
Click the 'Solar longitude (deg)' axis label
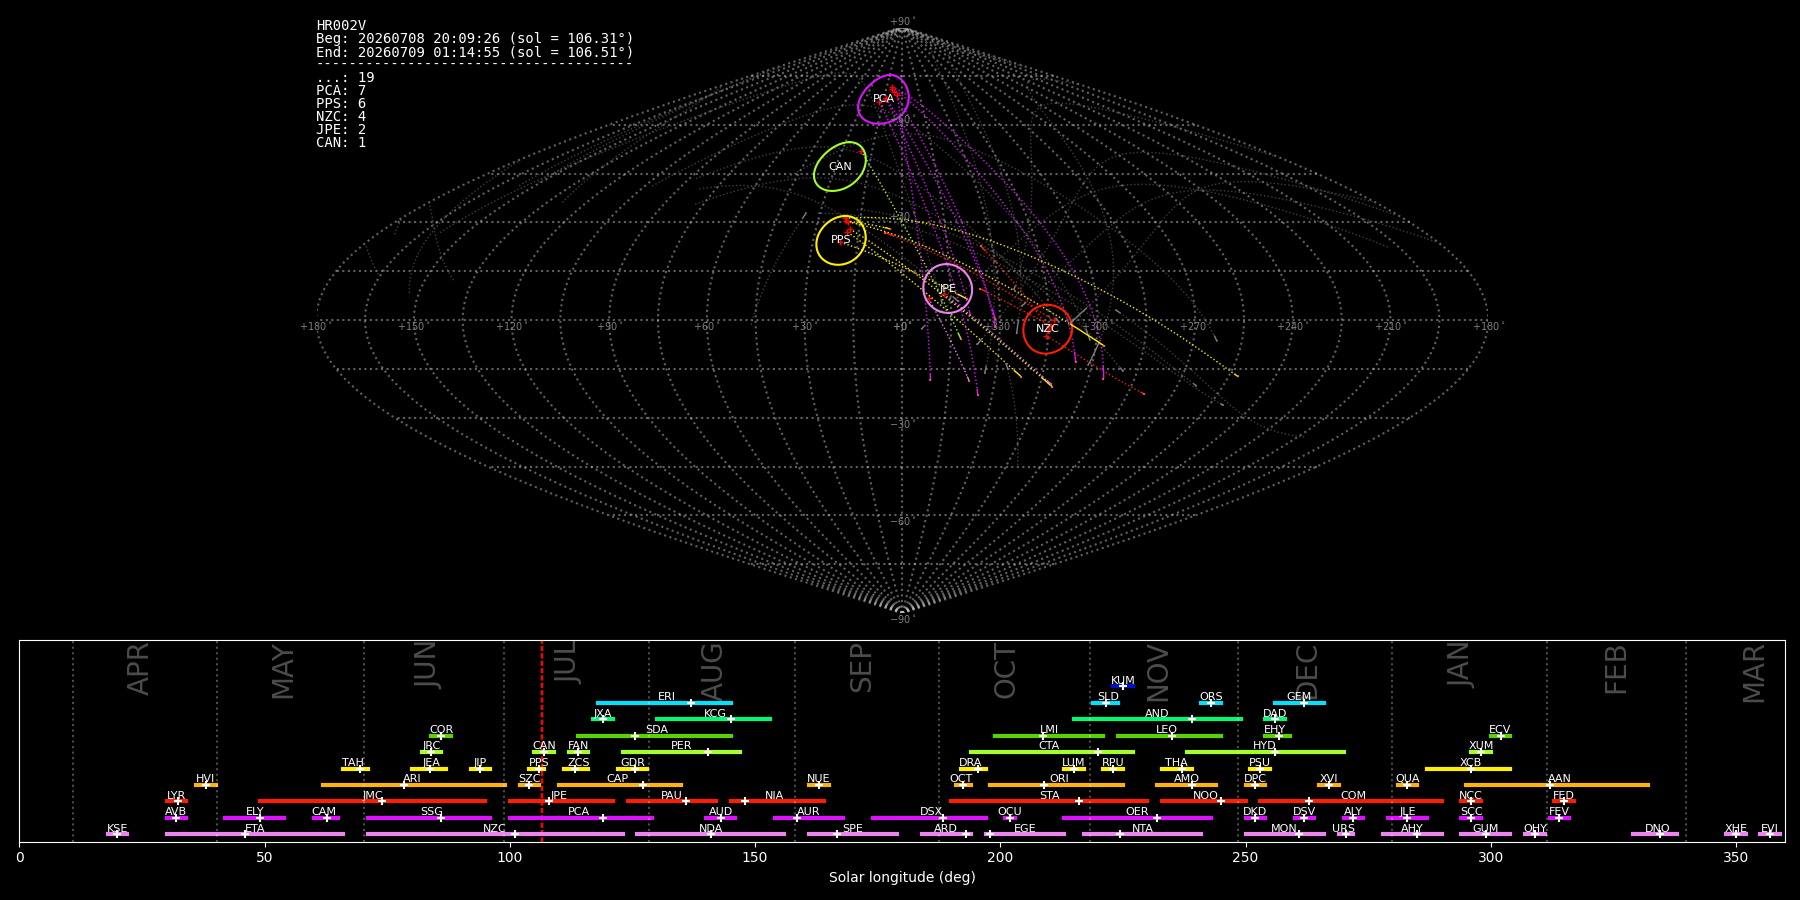point(902,878)
